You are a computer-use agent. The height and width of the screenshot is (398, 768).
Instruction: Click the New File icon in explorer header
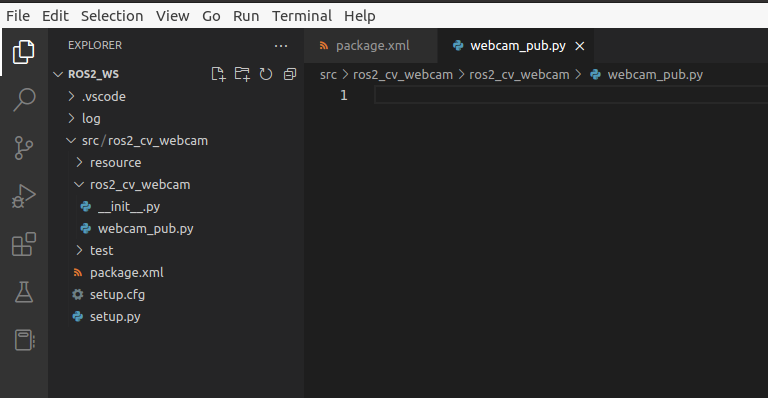218,74
